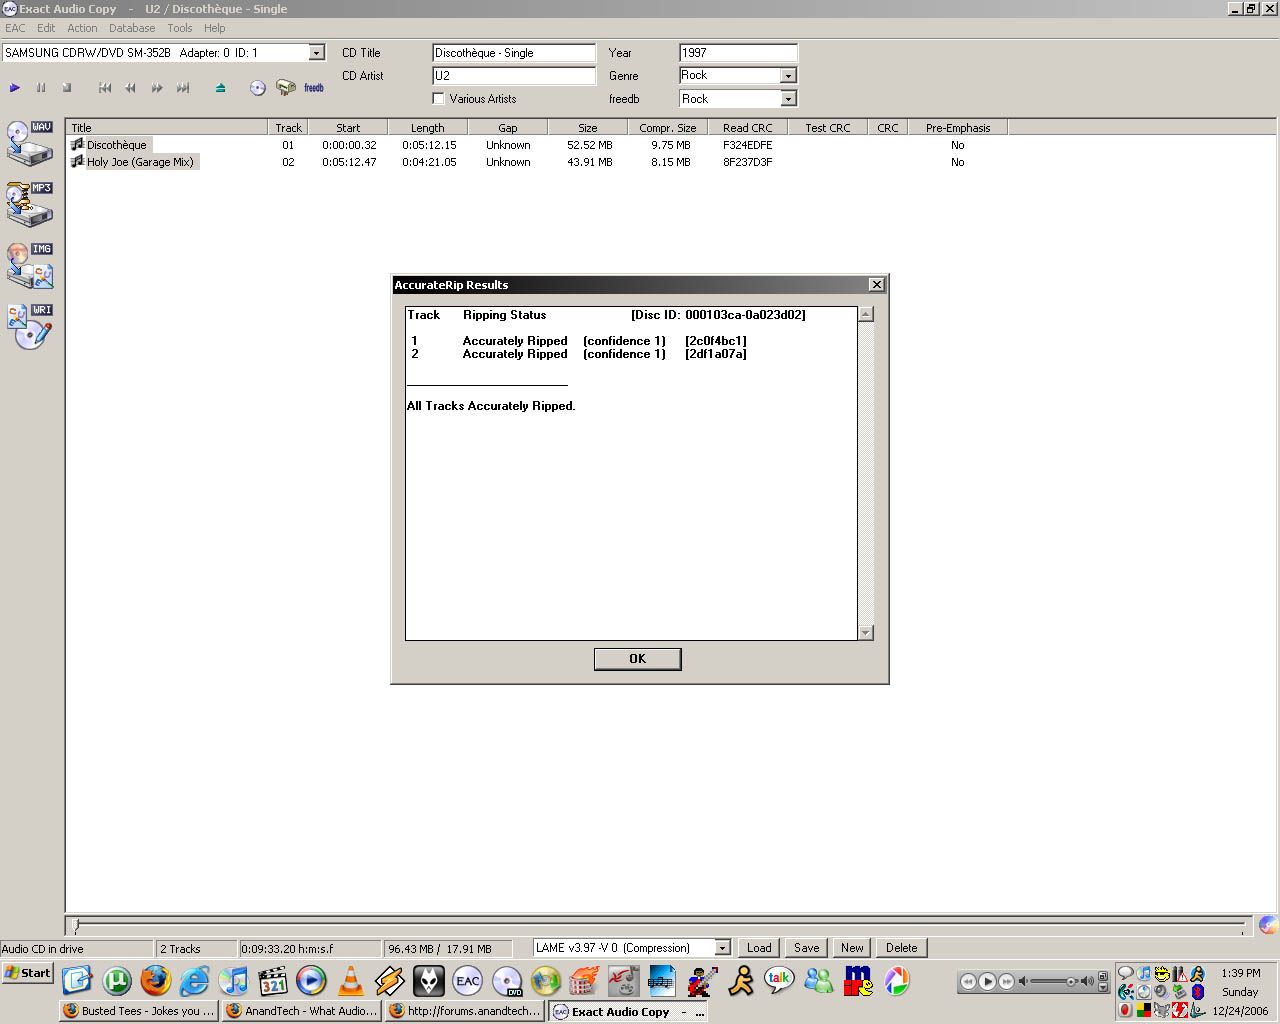Click the Read CRC value F324EDFE
The image size is (1280, 1024).
tap(748, 145)
